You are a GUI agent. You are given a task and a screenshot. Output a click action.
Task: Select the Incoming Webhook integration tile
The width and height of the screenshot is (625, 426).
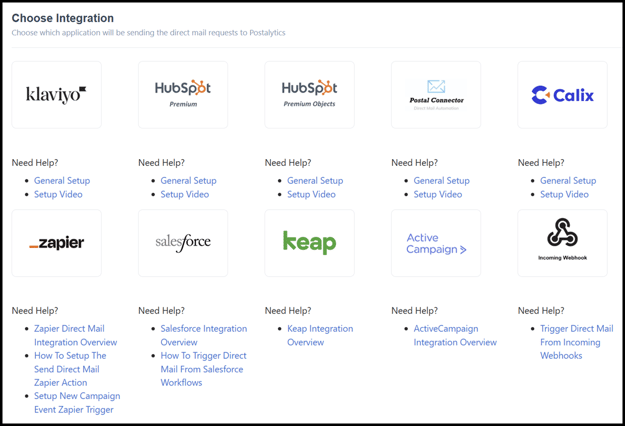tap(562, 243)
